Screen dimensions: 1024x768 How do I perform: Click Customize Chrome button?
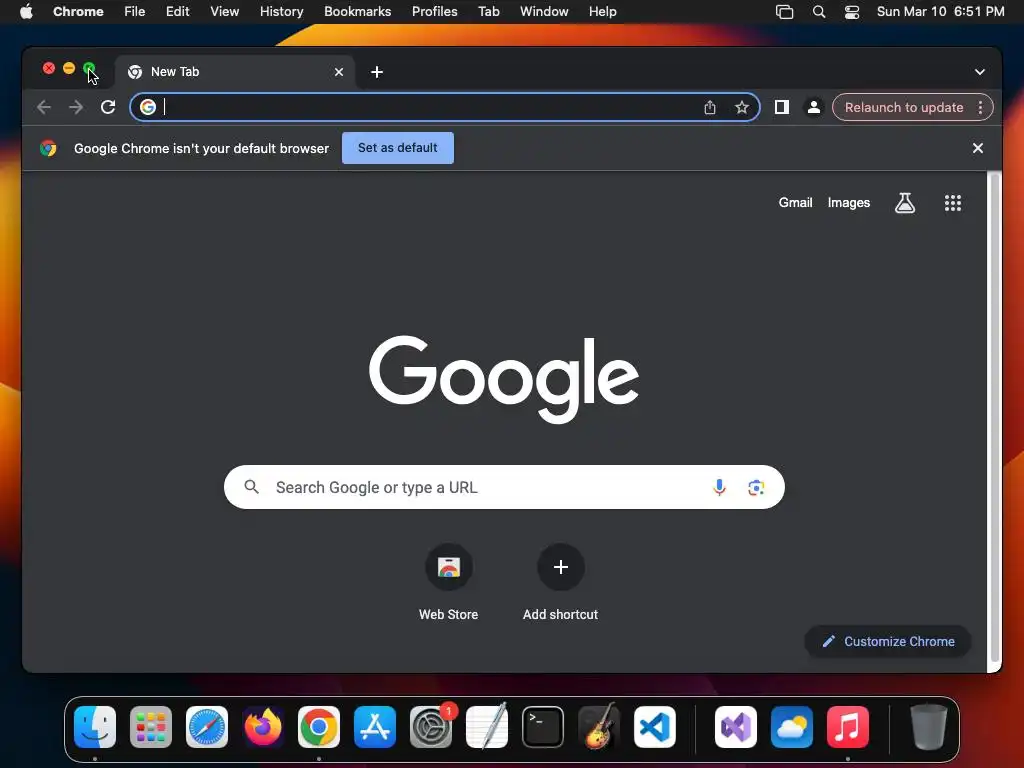pos(888,641)
